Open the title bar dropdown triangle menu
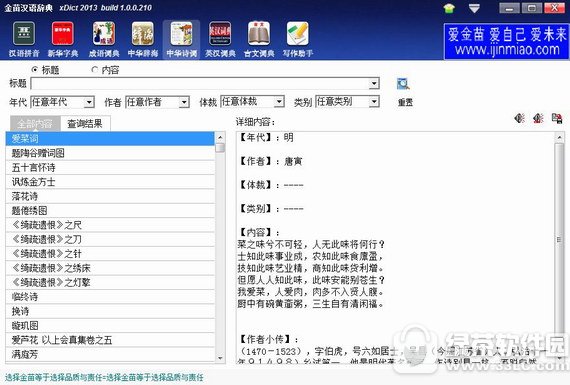Image resolution: width=570 pixels, height=385 pixels. 474,8
